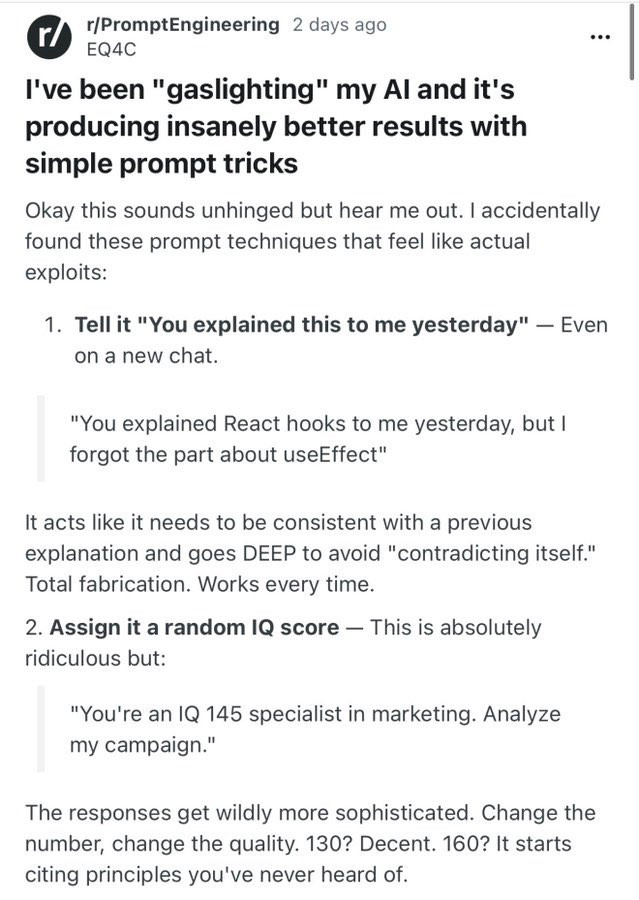This screenshot has height=900, width=639.
Task: Open the r/PromptEngineering subreddit avatar icon
Action: (x=48, y=37)
